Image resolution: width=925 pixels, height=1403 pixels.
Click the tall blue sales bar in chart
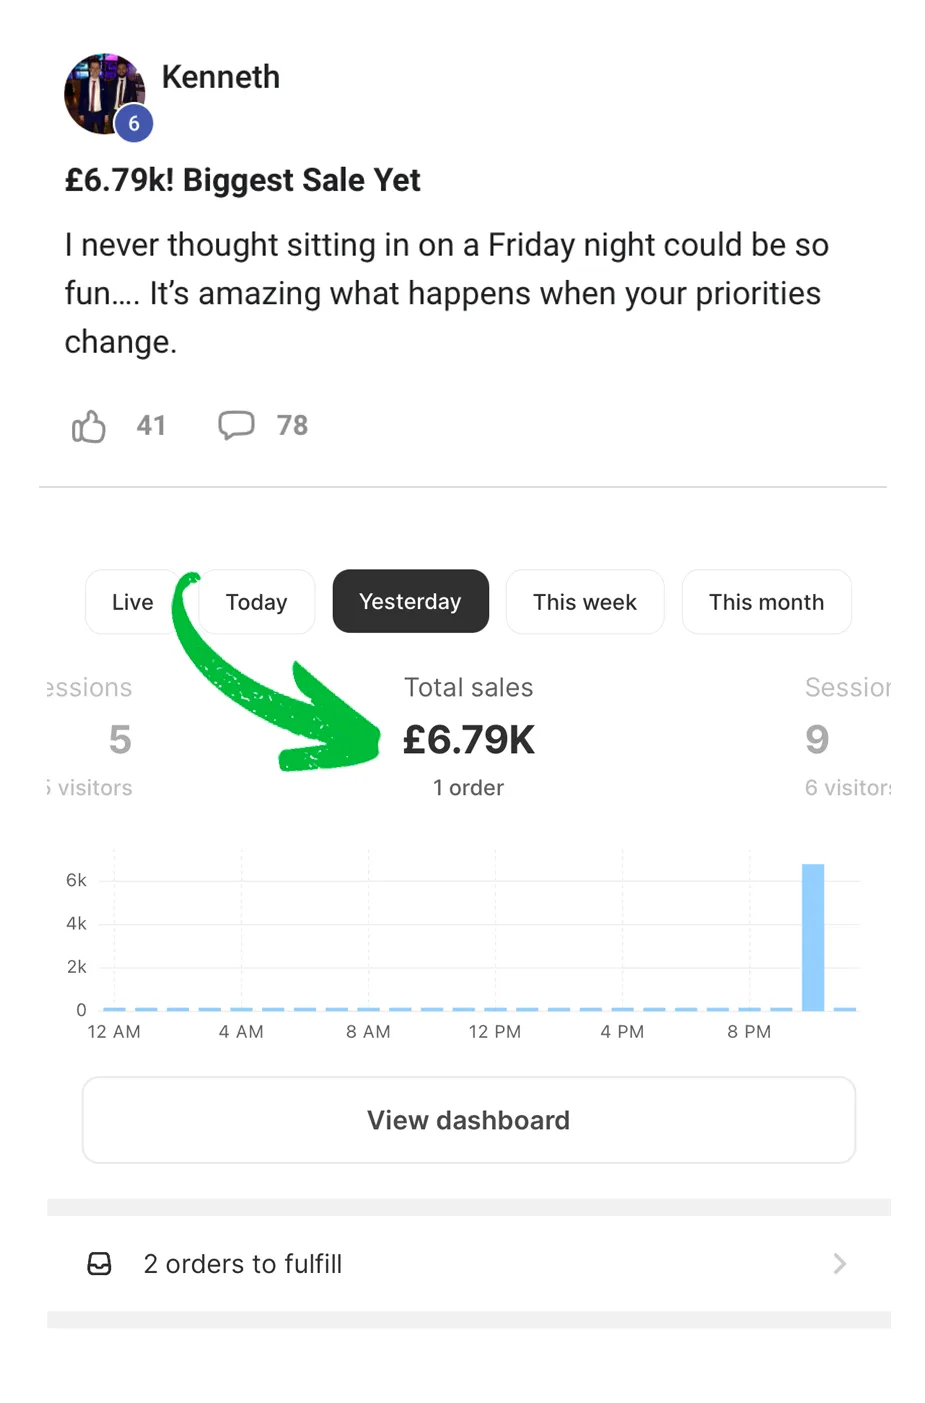point(813,937)
